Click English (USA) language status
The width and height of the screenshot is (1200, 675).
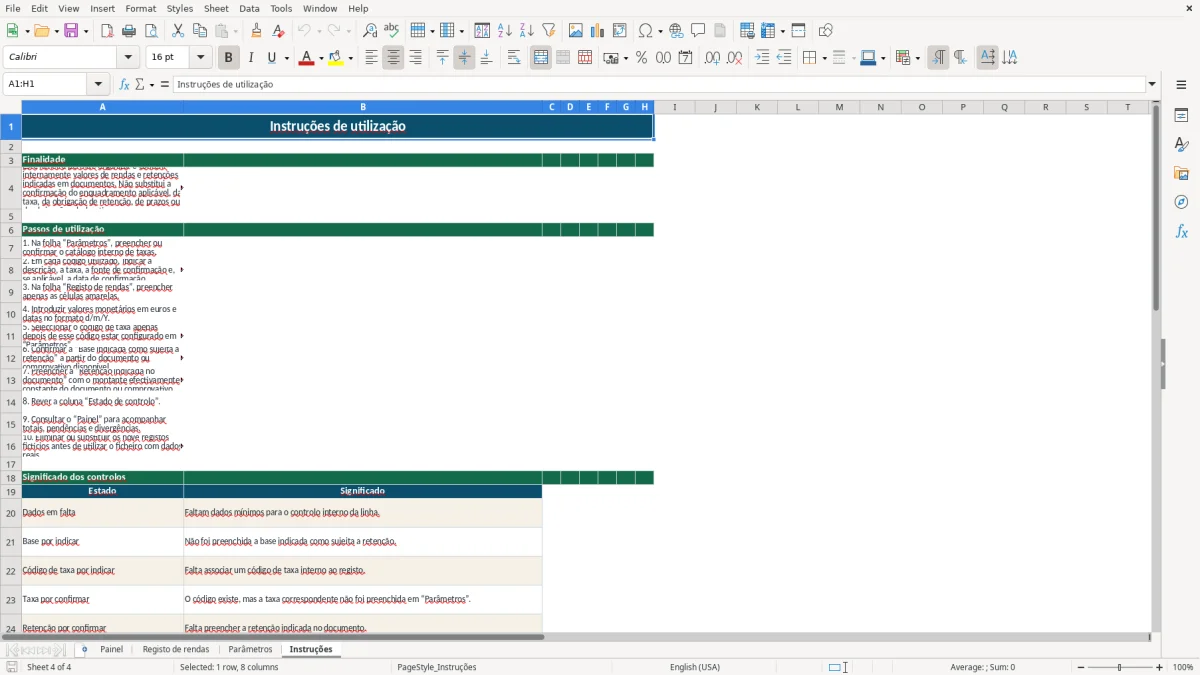695,667
